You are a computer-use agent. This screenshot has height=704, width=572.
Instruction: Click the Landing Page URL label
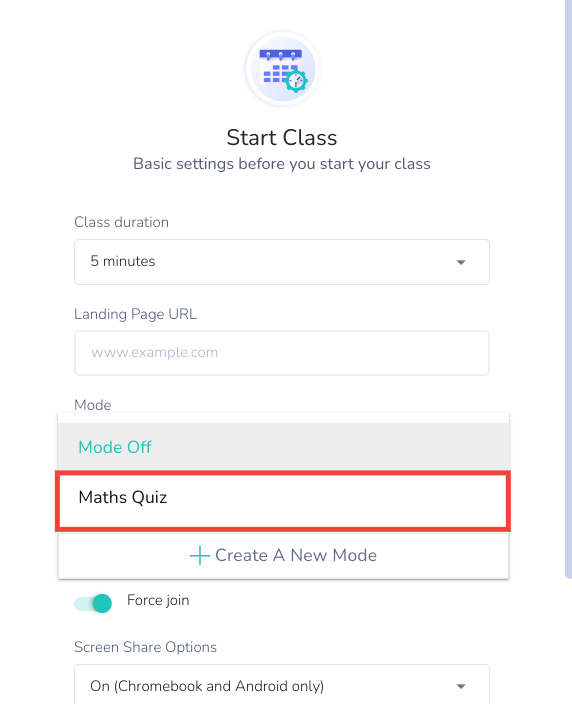click(x=136, y=314)
